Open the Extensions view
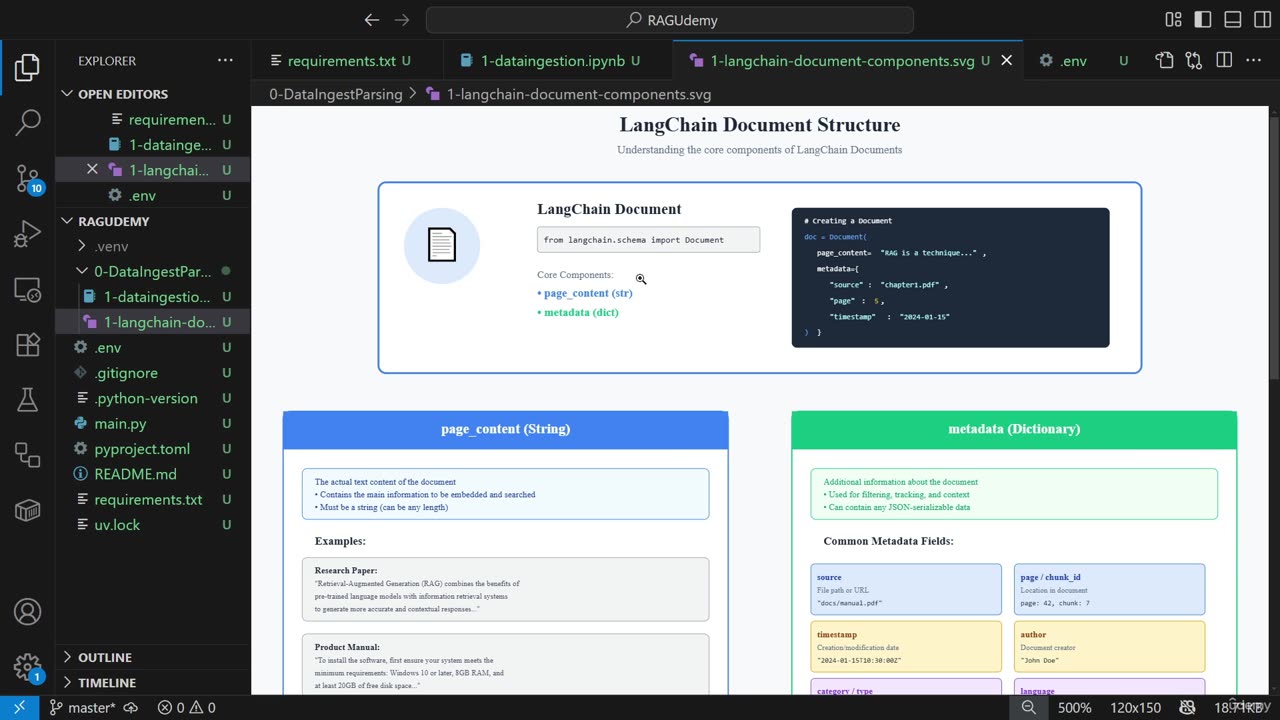This screenshot has width=1280, height=720. (x=27, y=345)
